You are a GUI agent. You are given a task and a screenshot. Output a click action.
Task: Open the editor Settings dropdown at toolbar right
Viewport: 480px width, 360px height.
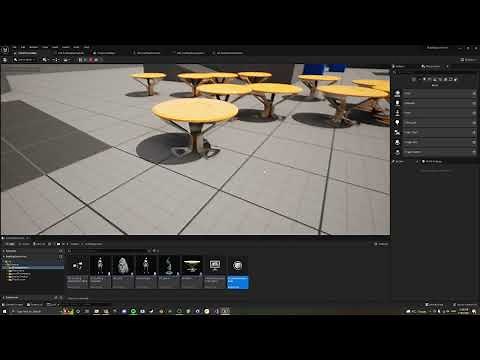(469, 60)
